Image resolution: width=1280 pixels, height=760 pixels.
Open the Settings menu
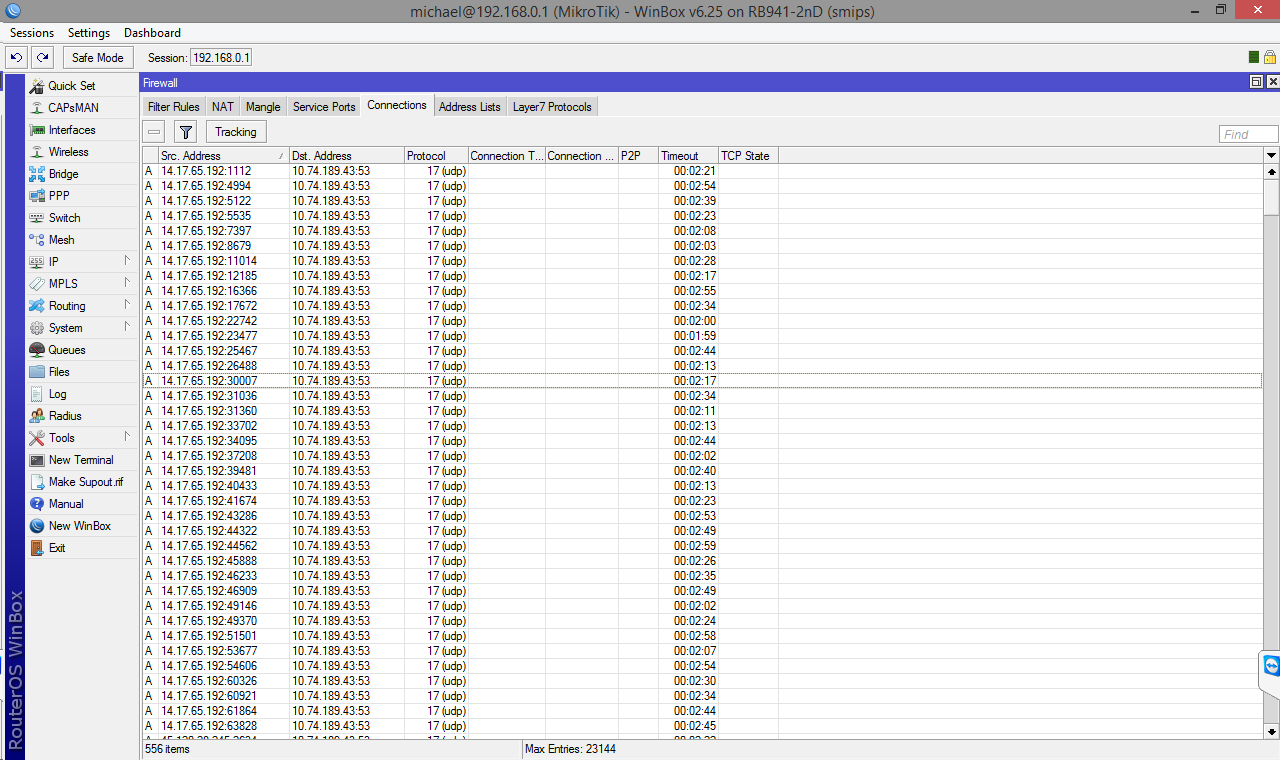pyautogui.click(x=89, y=33)
